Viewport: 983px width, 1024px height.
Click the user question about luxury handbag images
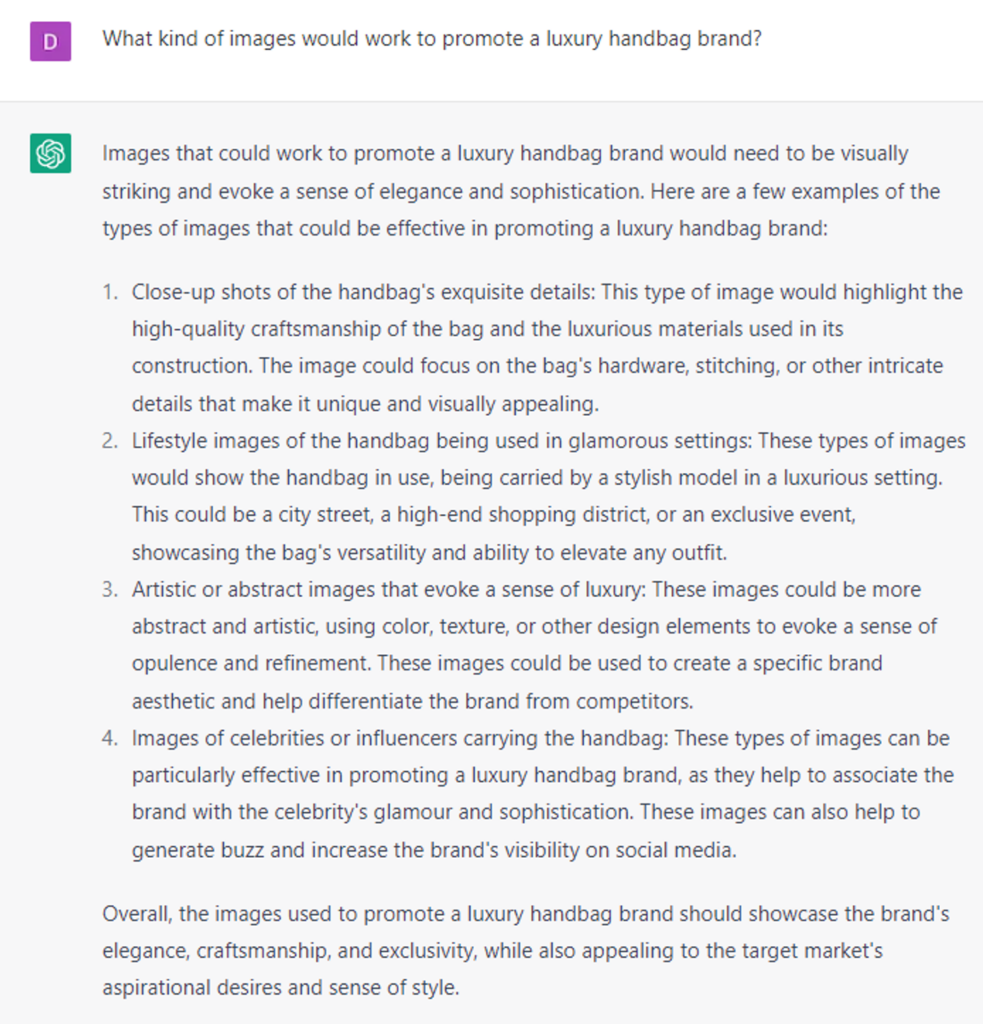[x=426, y=40]
